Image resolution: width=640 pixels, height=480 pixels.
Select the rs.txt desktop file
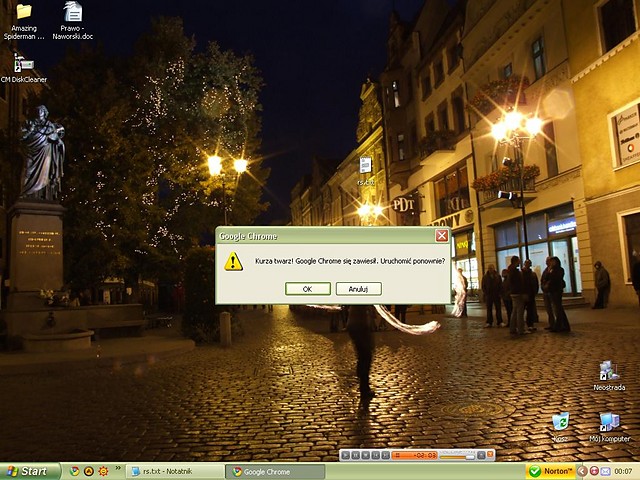(x=366, y=171)
